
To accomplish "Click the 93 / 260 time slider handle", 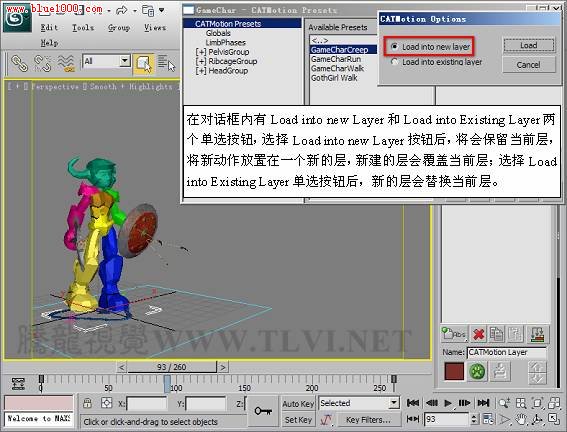I will (x=172, y=367).
